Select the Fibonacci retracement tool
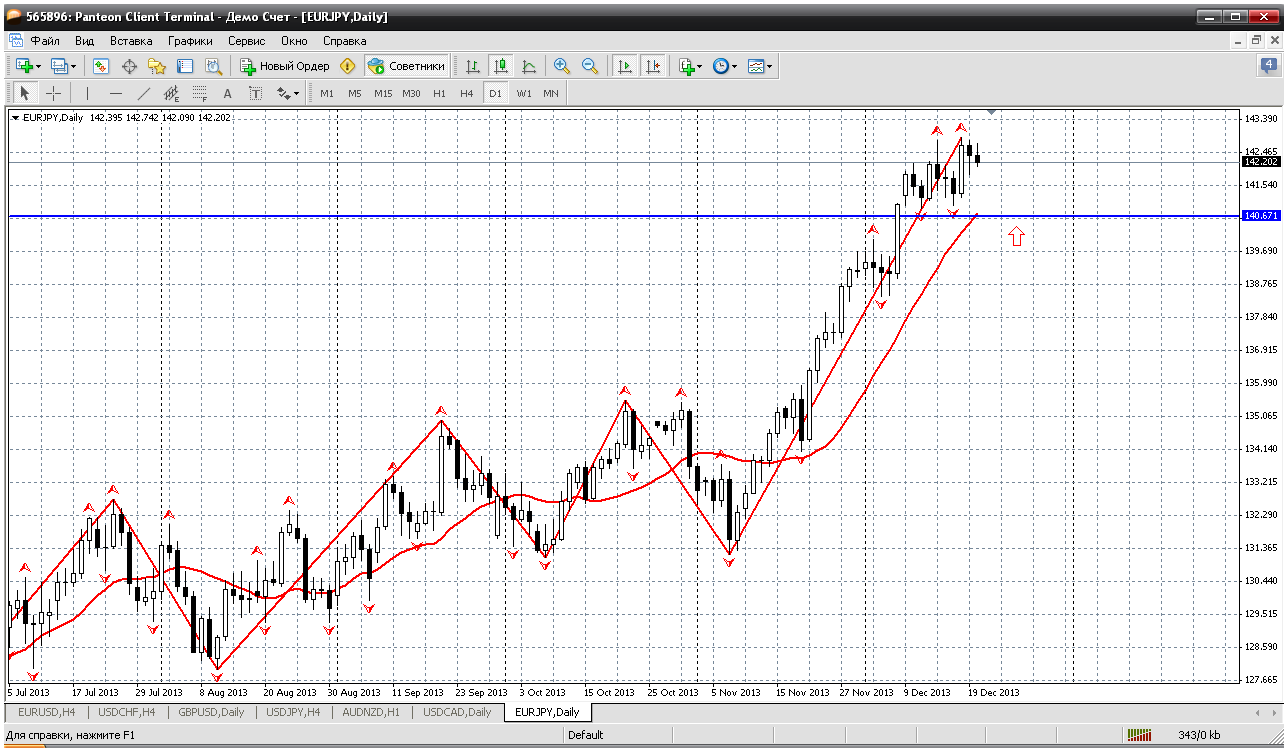The width and height of the screenshot is (1288, 748). coord(199,93)
